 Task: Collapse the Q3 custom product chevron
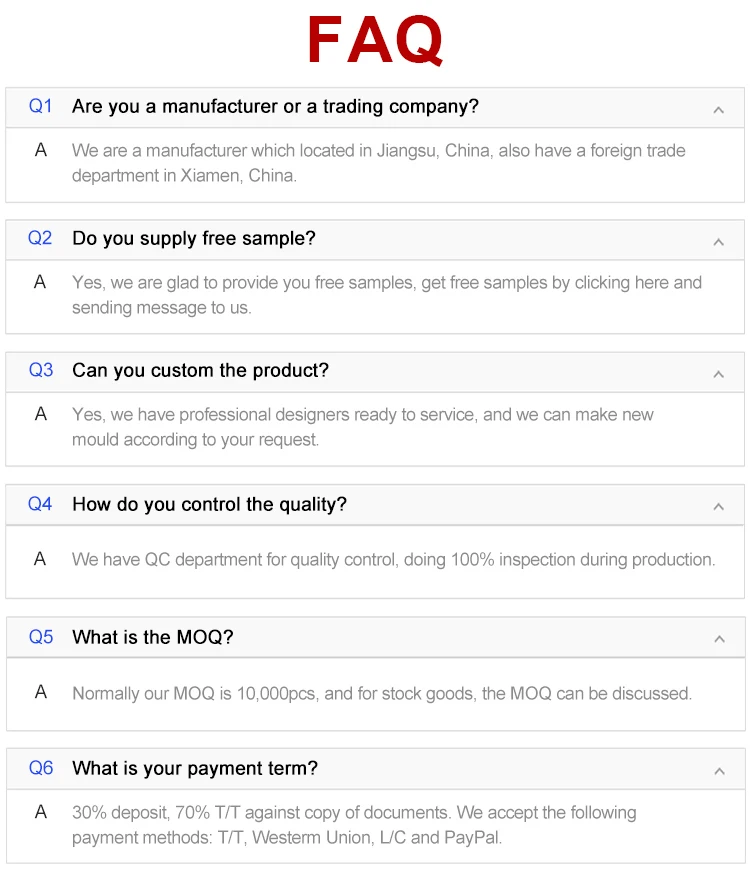718,373
